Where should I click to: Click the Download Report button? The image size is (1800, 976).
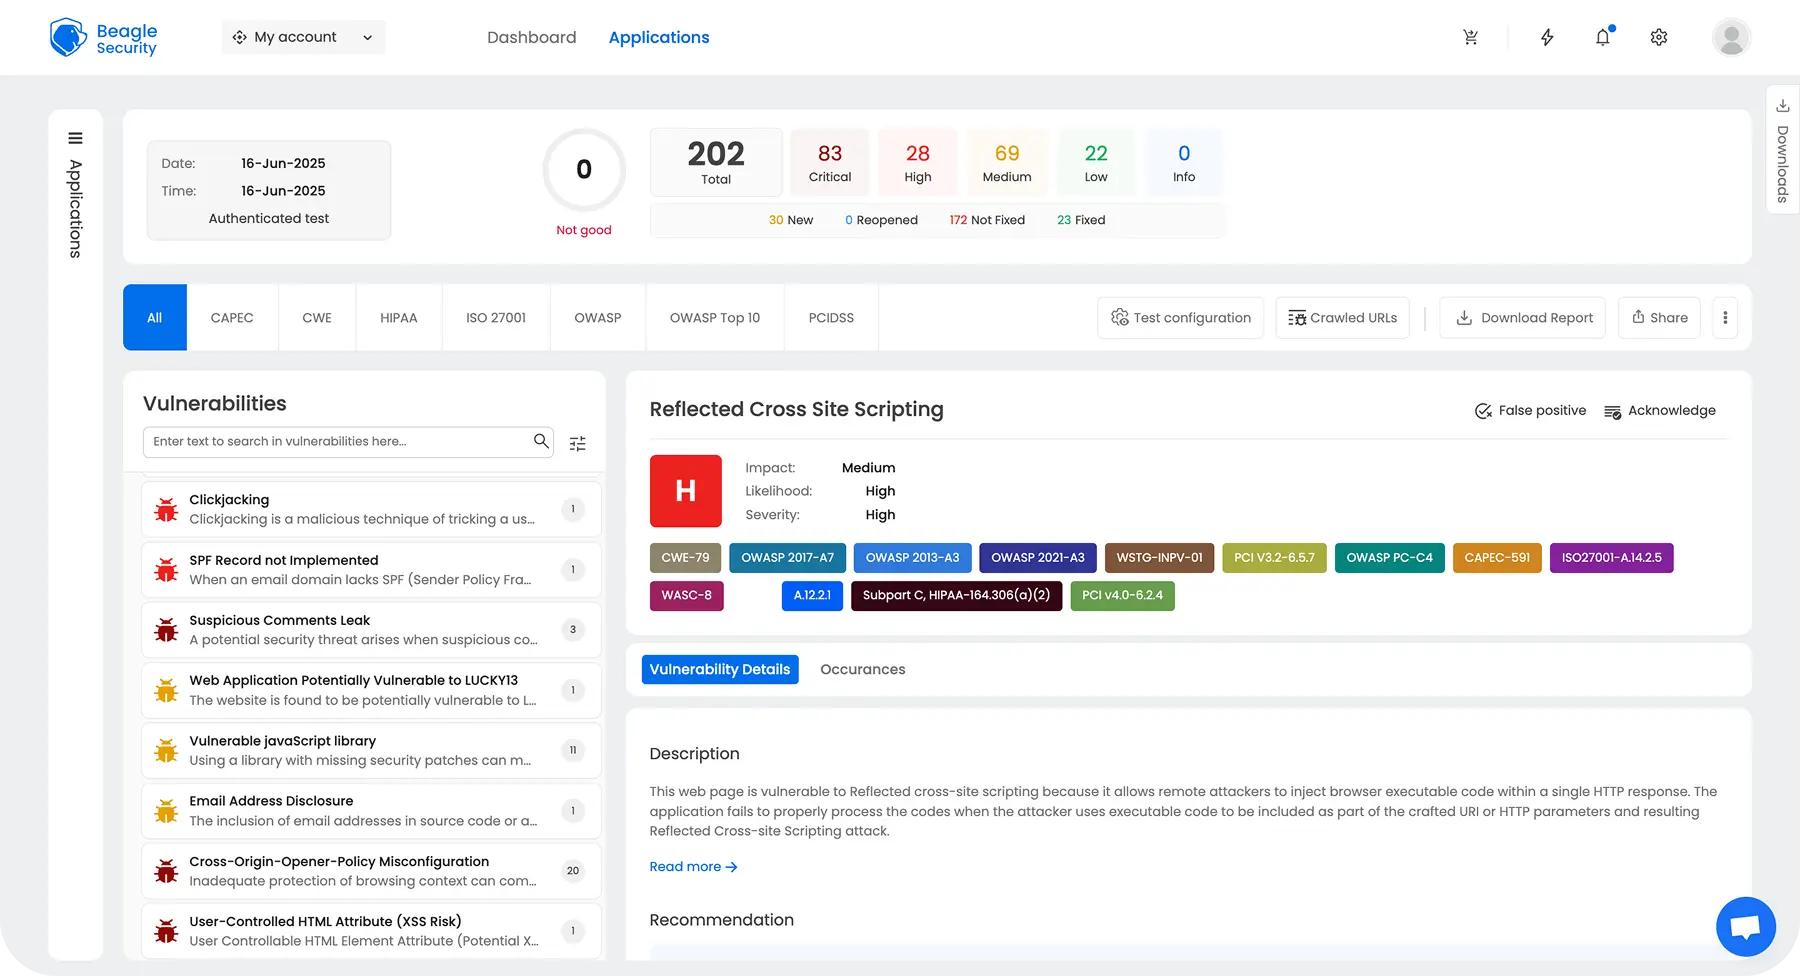pyautogui.click(x=1523, y=318)
